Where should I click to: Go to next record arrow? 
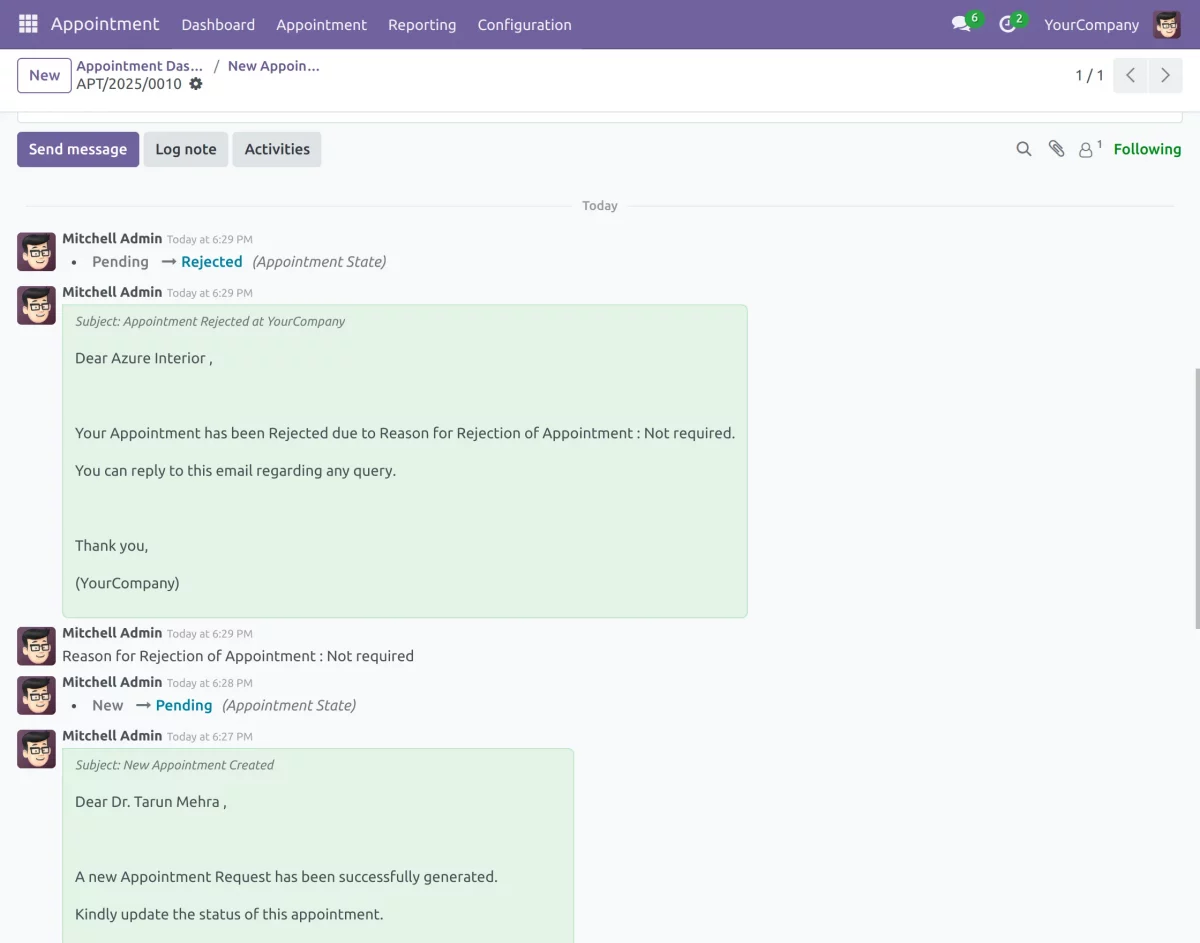pos(1165,75)
